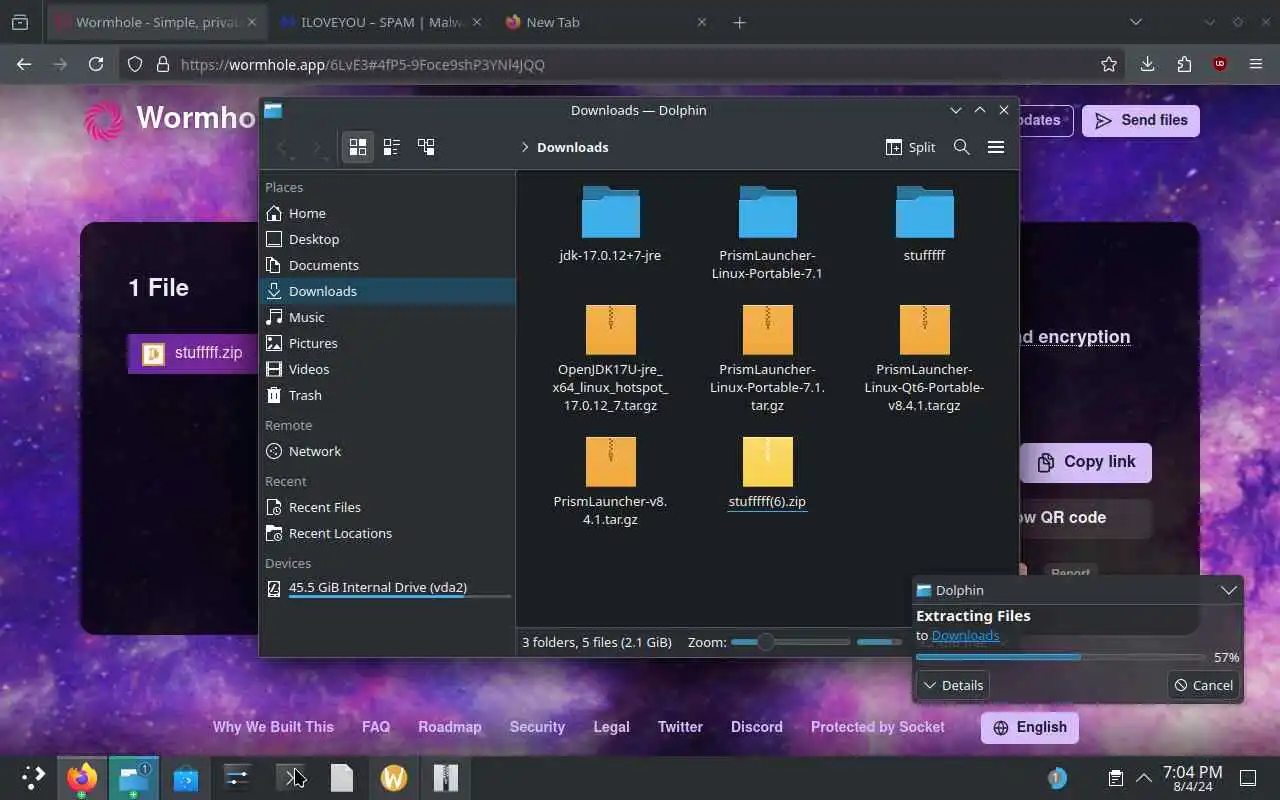
Task: Copy link on Wormhole page
Action: point(1085,462)
